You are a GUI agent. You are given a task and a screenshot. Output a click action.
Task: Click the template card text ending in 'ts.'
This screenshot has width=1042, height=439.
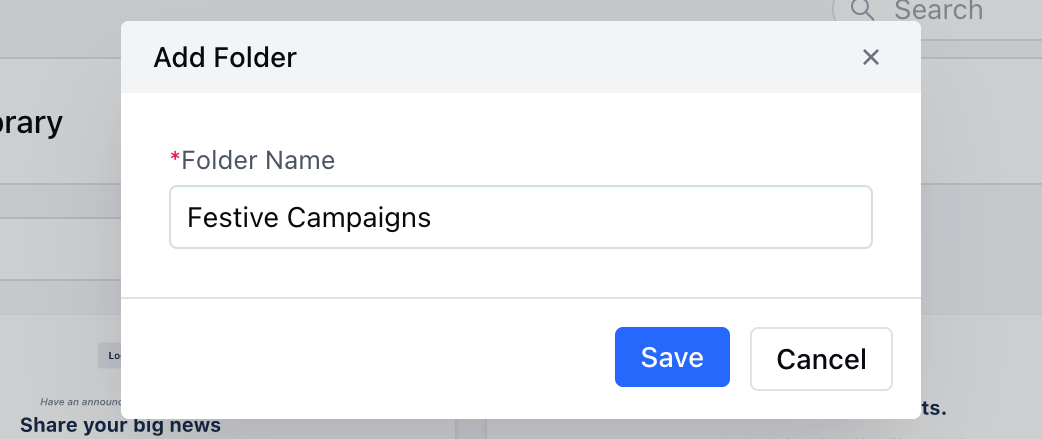pos(934,408)
